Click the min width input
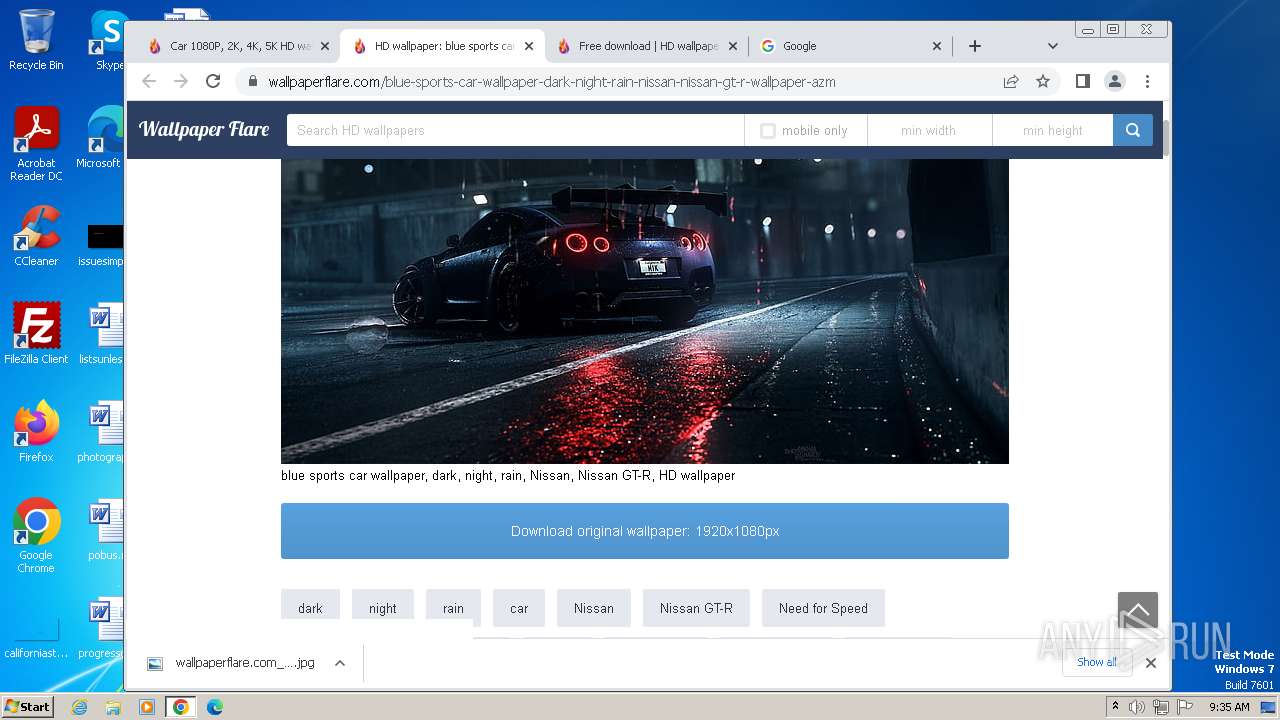 click(x=929, y=130)
